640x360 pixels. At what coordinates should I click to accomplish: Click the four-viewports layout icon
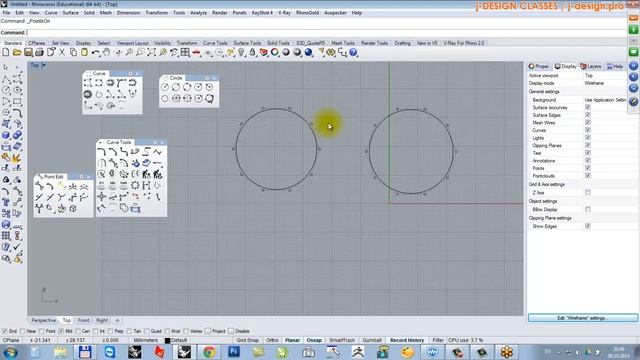click(185, 52)
